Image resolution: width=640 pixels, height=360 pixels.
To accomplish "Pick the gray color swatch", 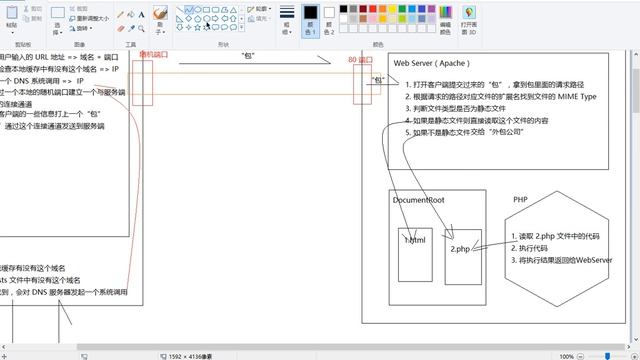I will 353,9.
